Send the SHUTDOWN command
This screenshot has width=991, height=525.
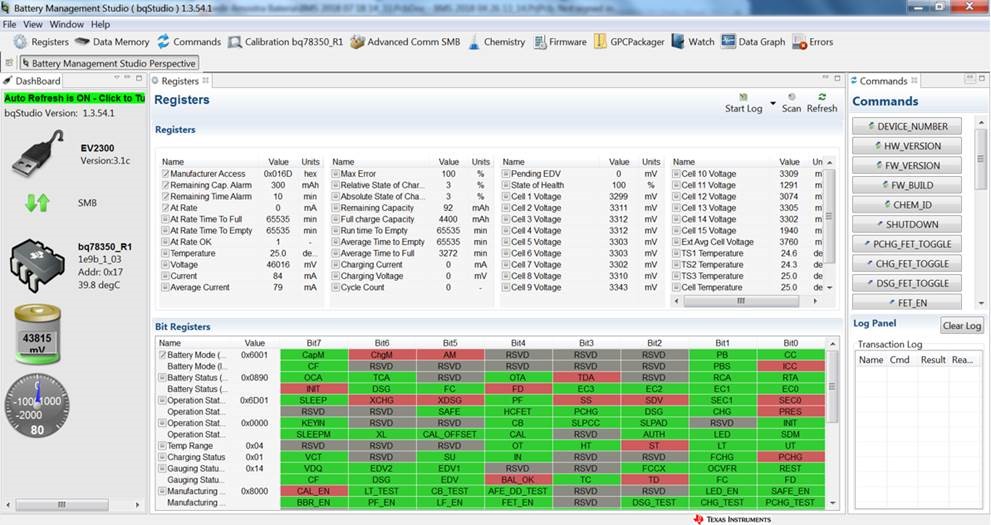(907, 224)
